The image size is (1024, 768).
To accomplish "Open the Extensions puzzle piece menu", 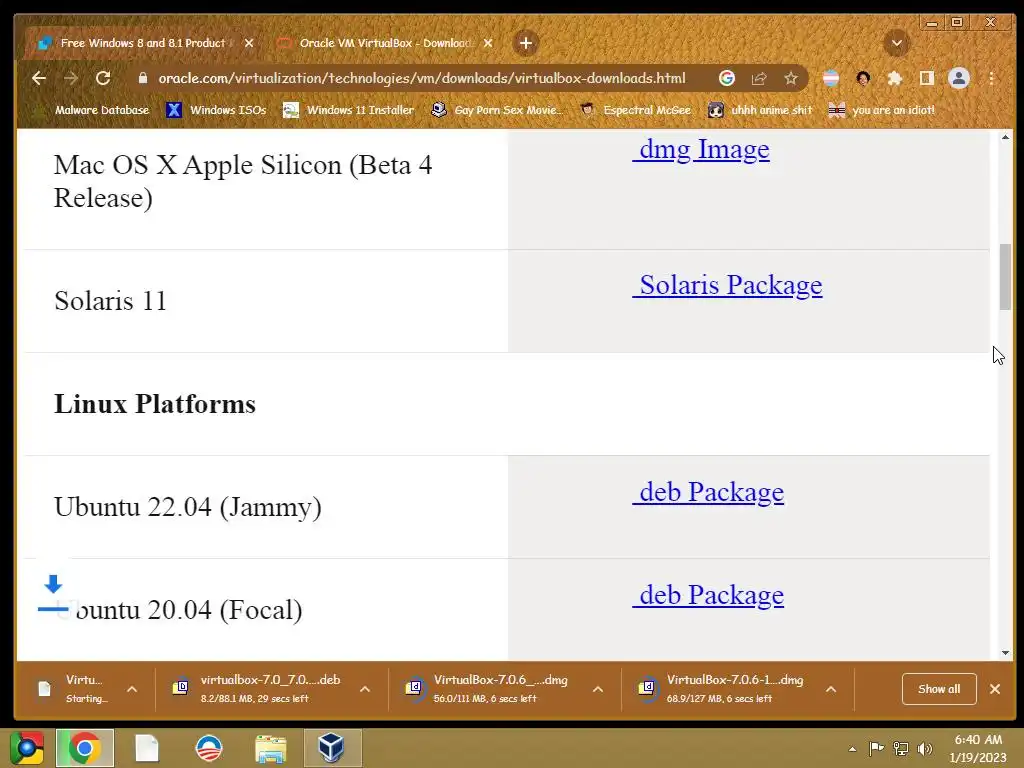I will click(895, 78).
